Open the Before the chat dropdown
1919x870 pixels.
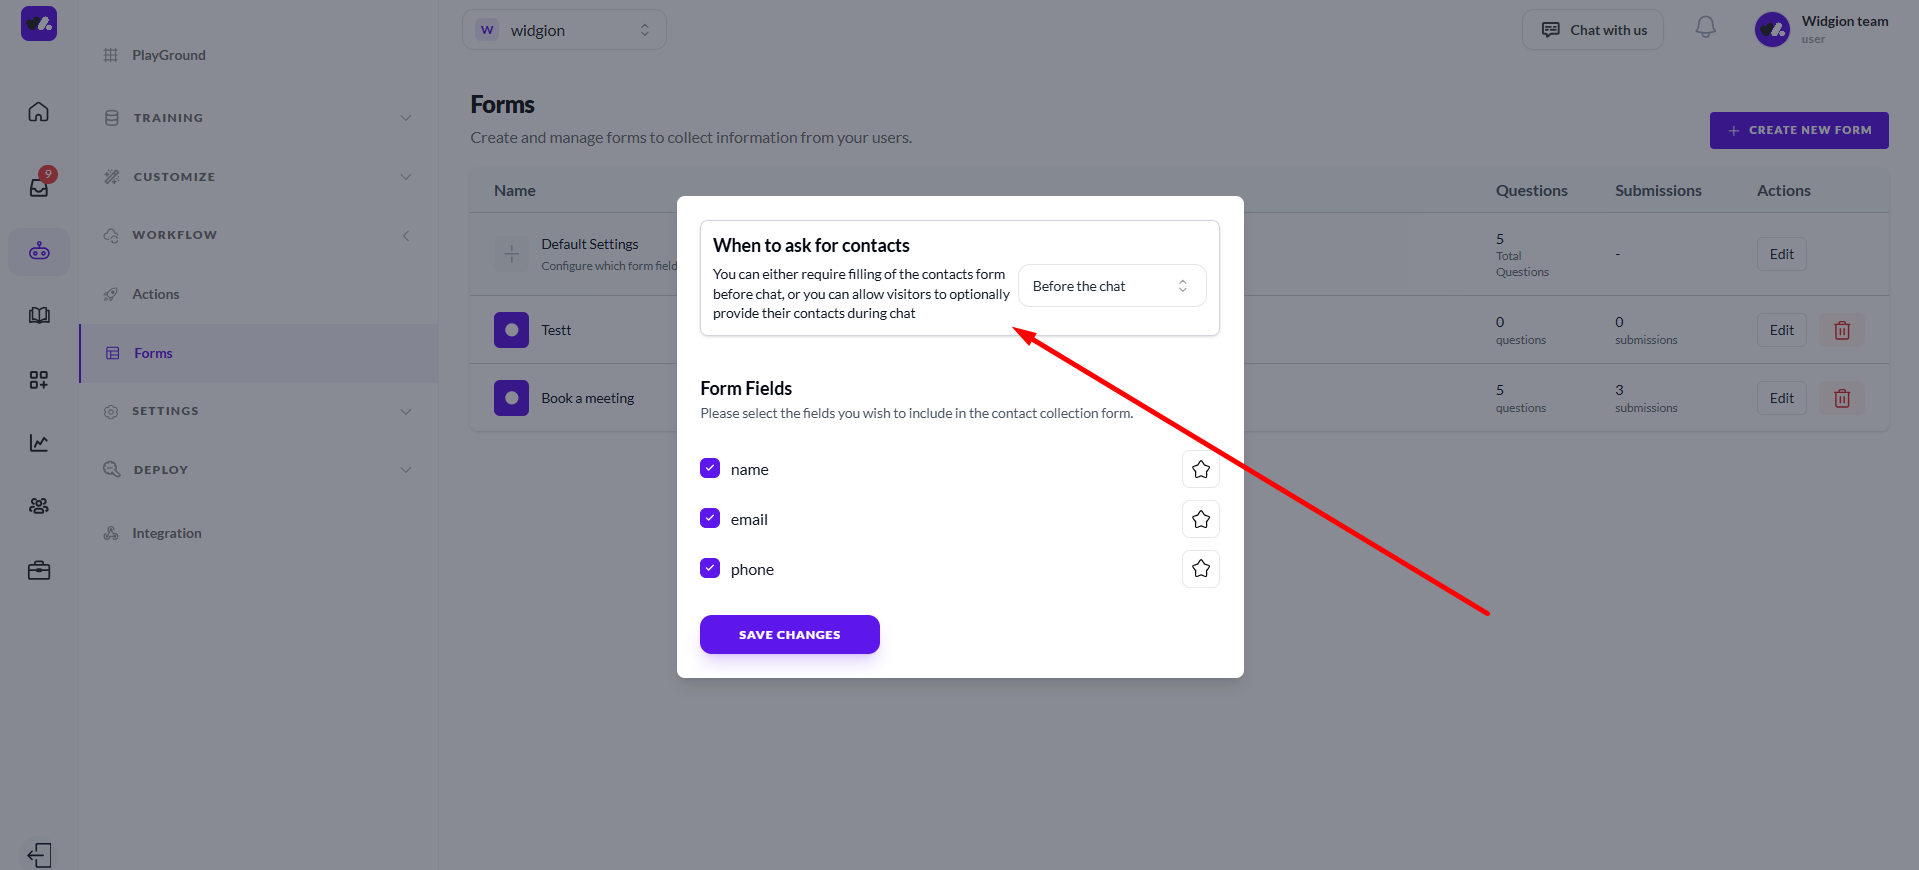(x=1112, y=286)
